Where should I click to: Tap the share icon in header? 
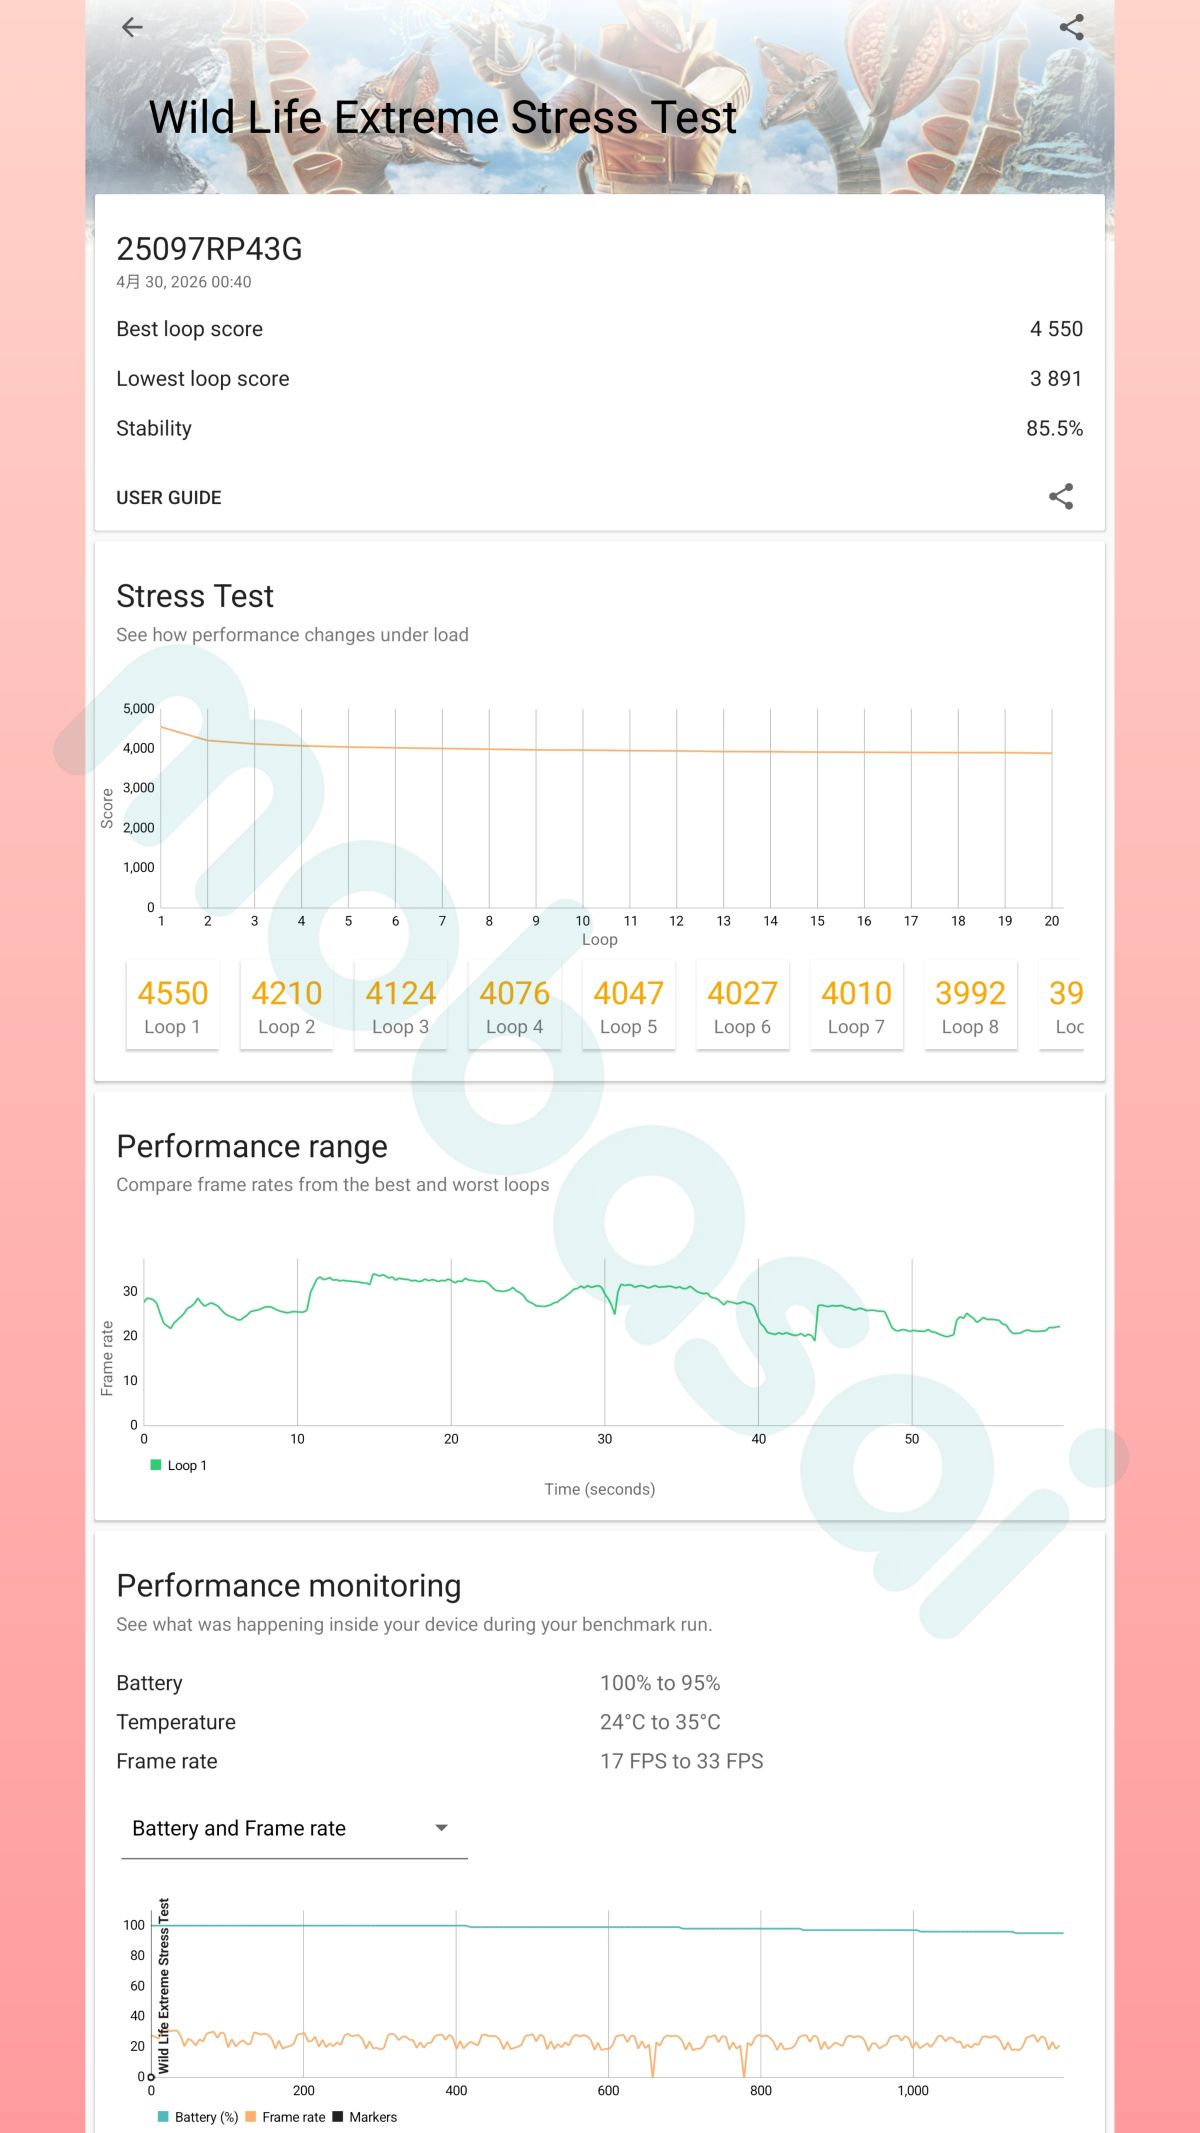click(x=1071, y=27)
